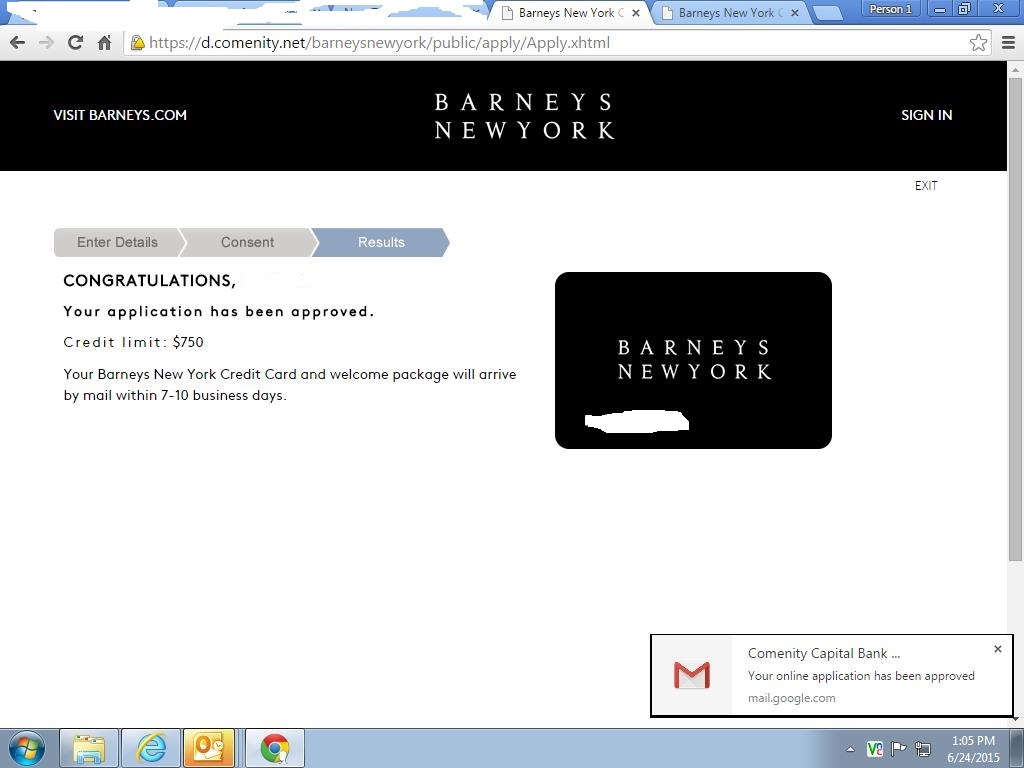Click the scrollbar up arrow

point(1016,69)
